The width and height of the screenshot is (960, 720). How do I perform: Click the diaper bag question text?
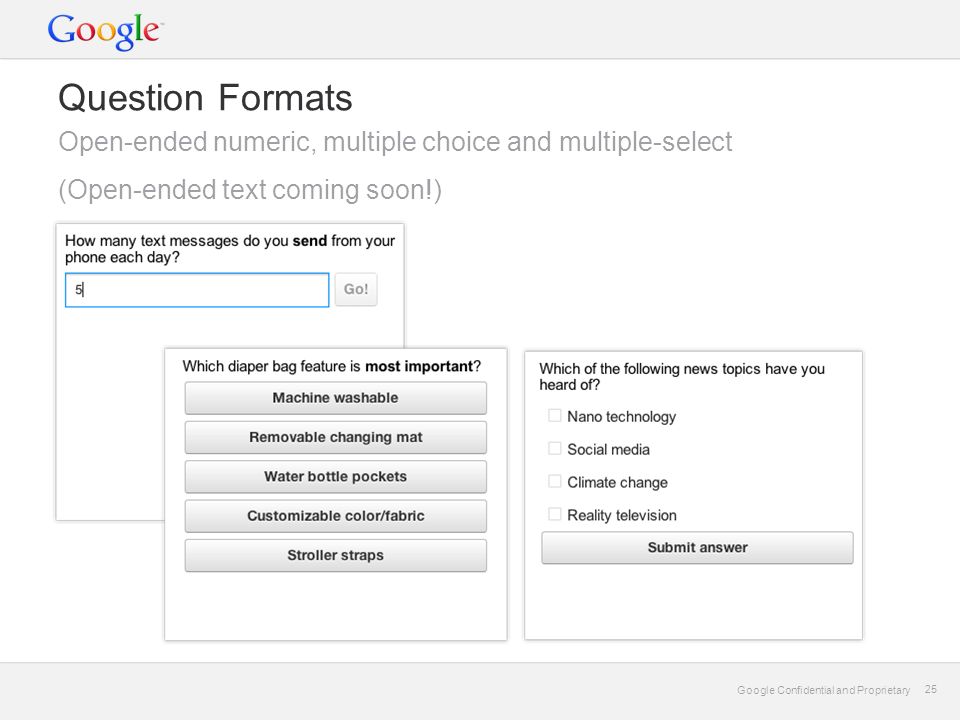pyautogui.click(x=332, y=366)
